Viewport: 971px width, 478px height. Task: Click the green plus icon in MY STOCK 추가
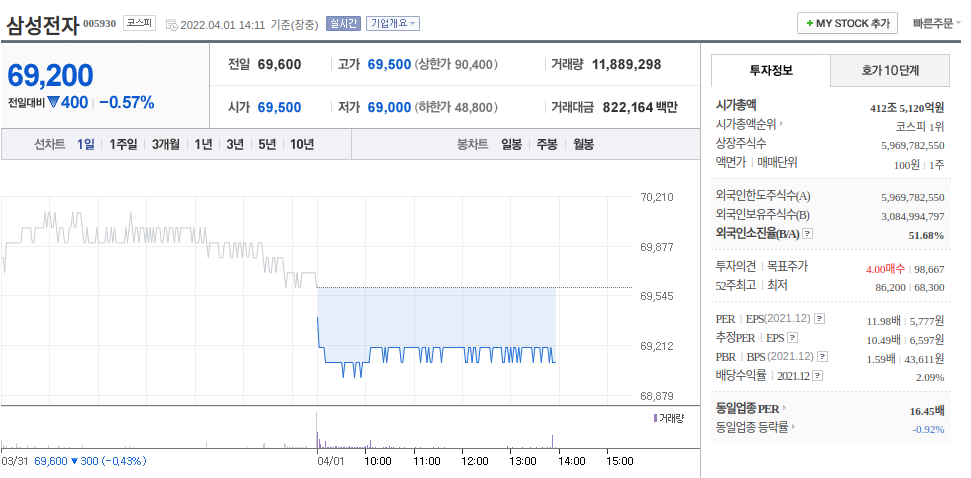pos(809,24)
